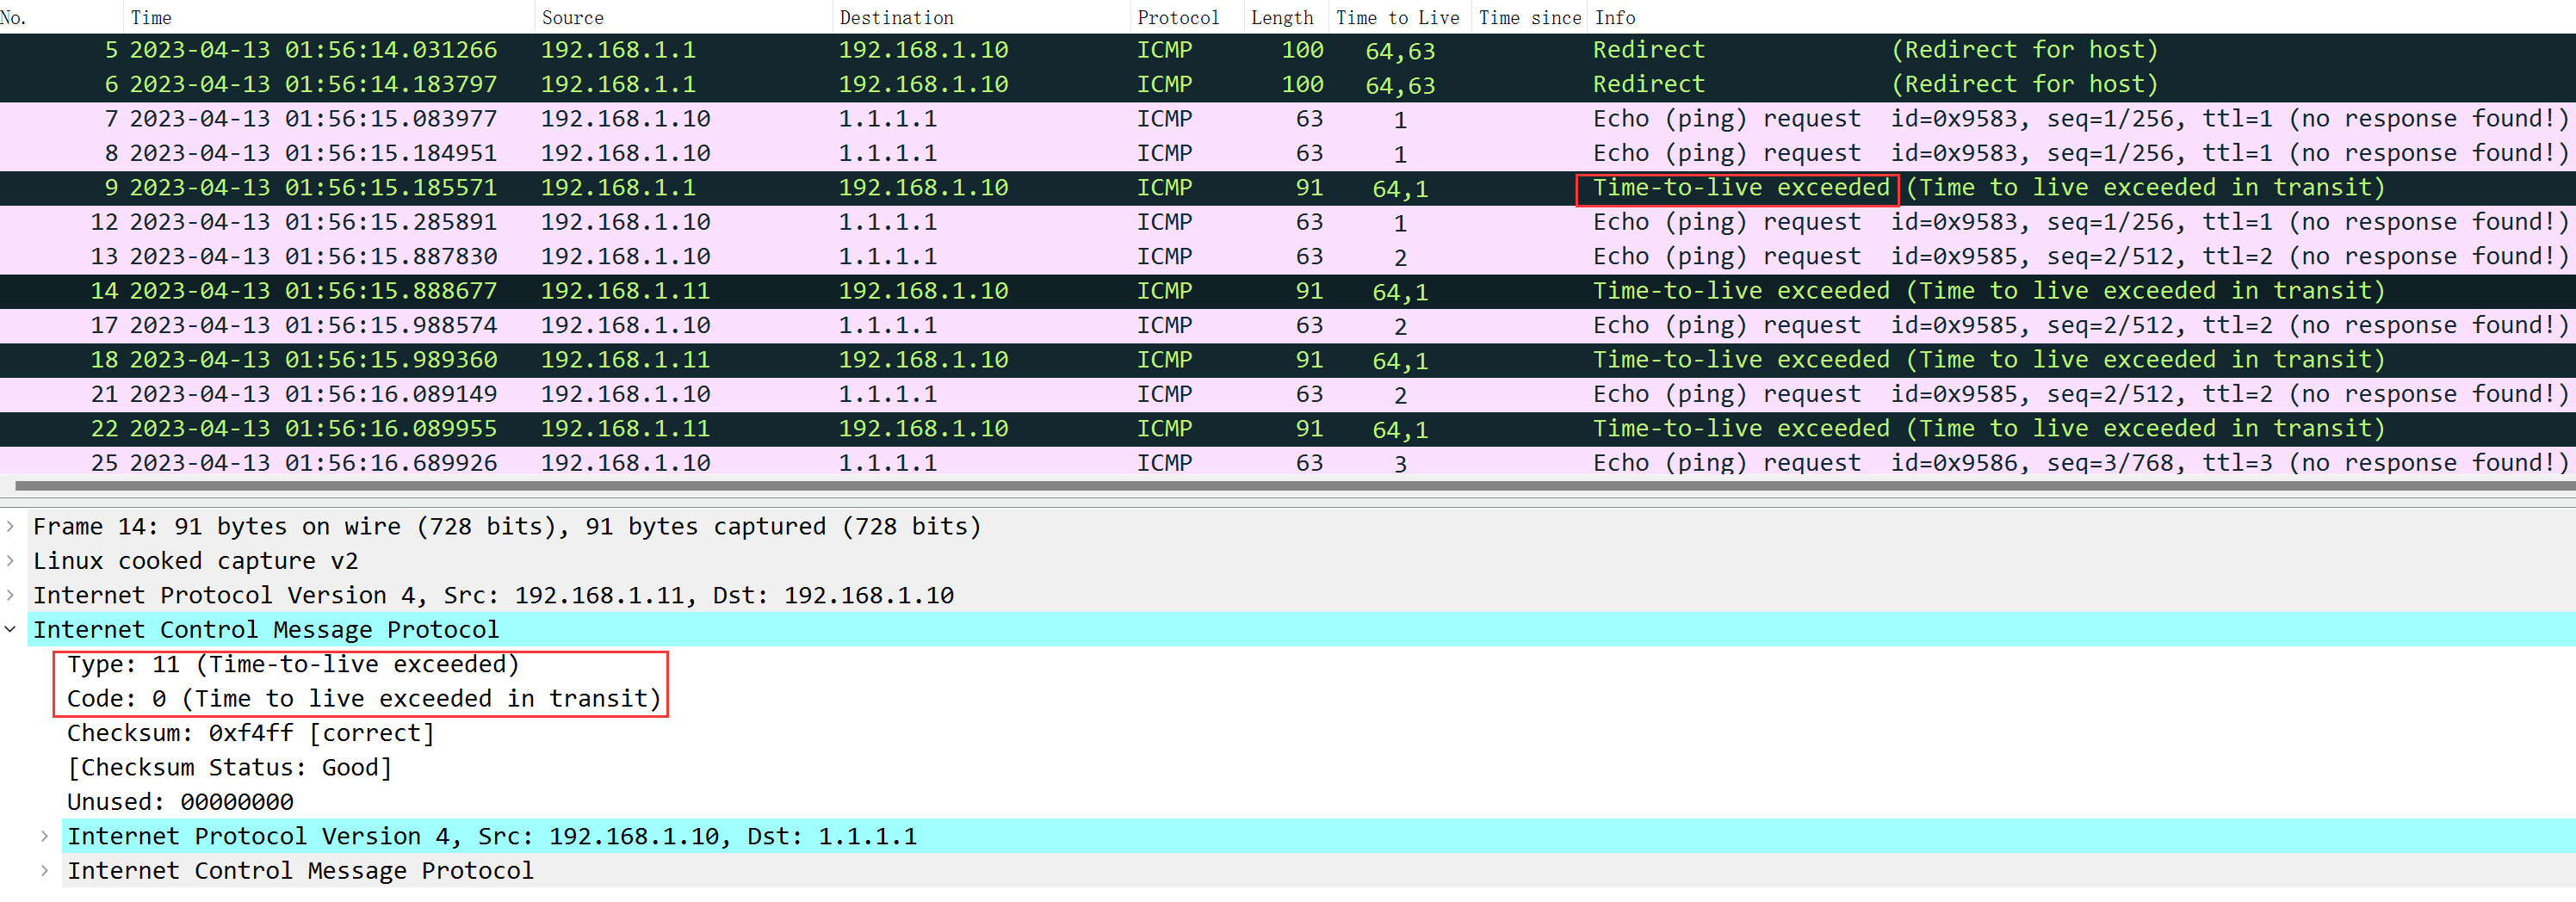
Task: Click ICMP protocol cell in packet 18 row
Action: coord(1164,359)
